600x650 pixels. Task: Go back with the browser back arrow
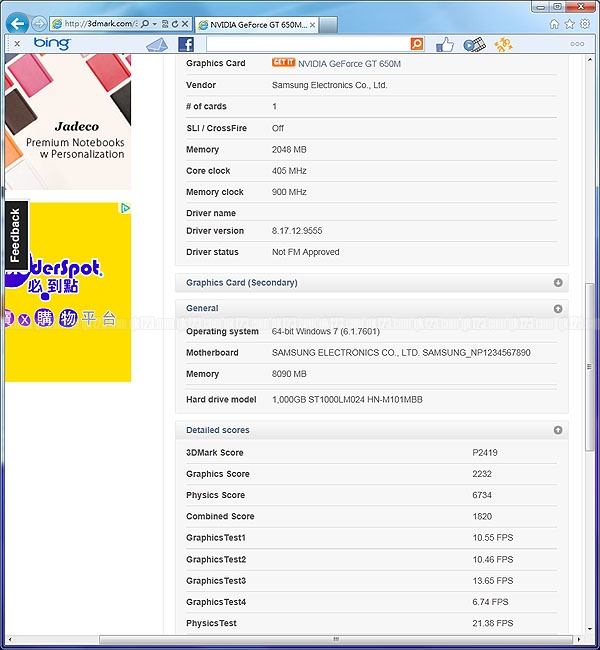(x=17, y=24)
